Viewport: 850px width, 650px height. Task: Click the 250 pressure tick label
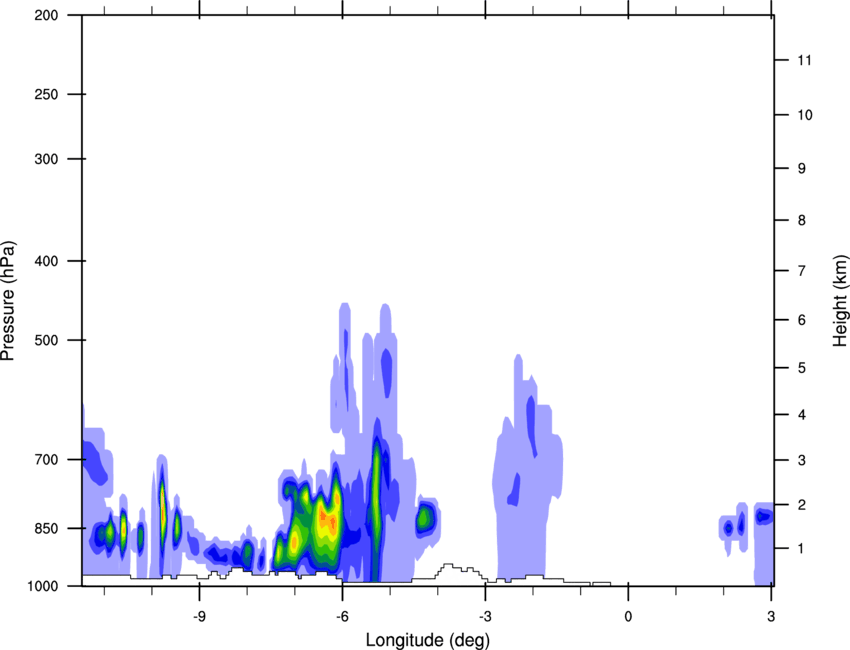coord(46,94)
